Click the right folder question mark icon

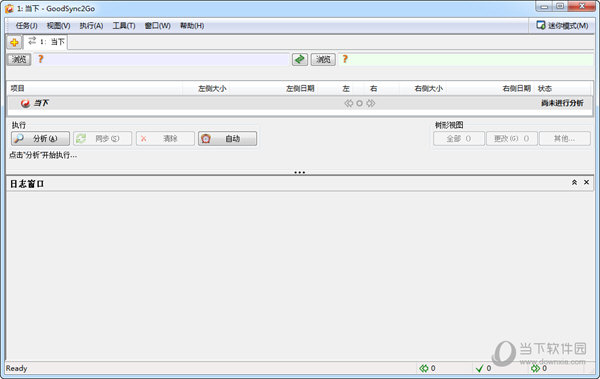coord(345,59)
